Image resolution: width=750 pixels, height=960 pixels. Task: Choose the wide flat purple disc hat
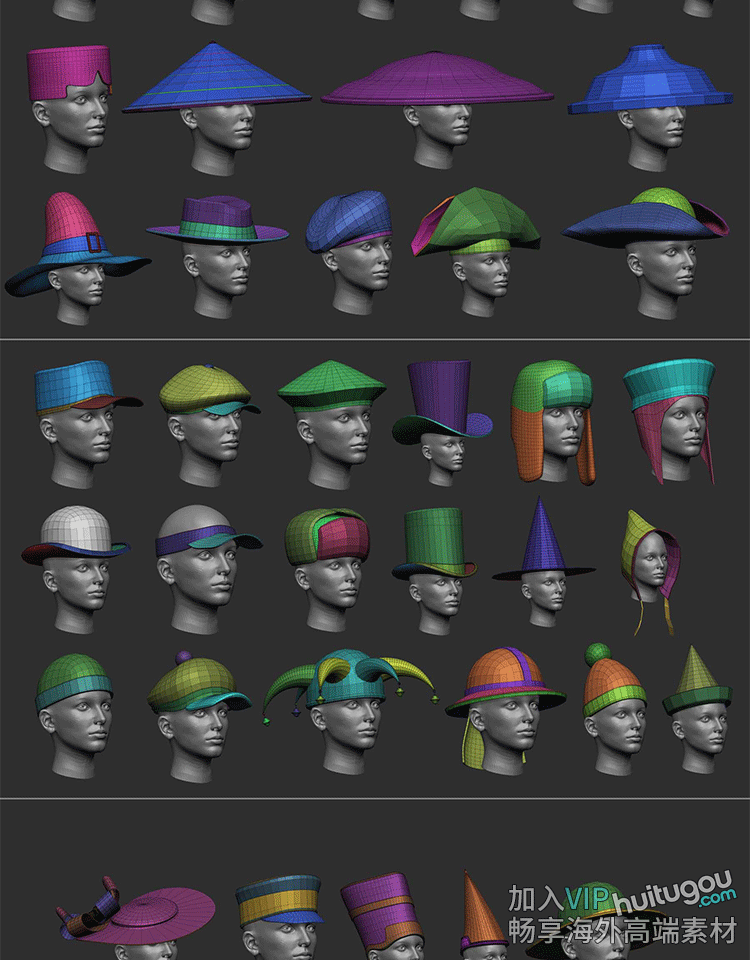coord(437,78)
